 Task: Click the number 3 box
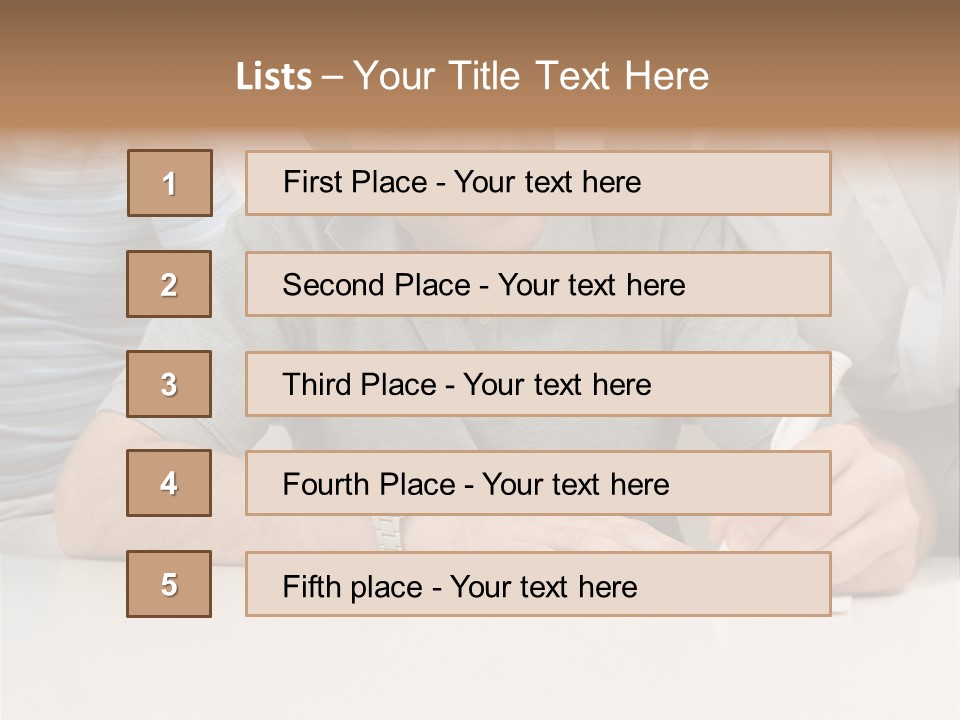(169, 384)
